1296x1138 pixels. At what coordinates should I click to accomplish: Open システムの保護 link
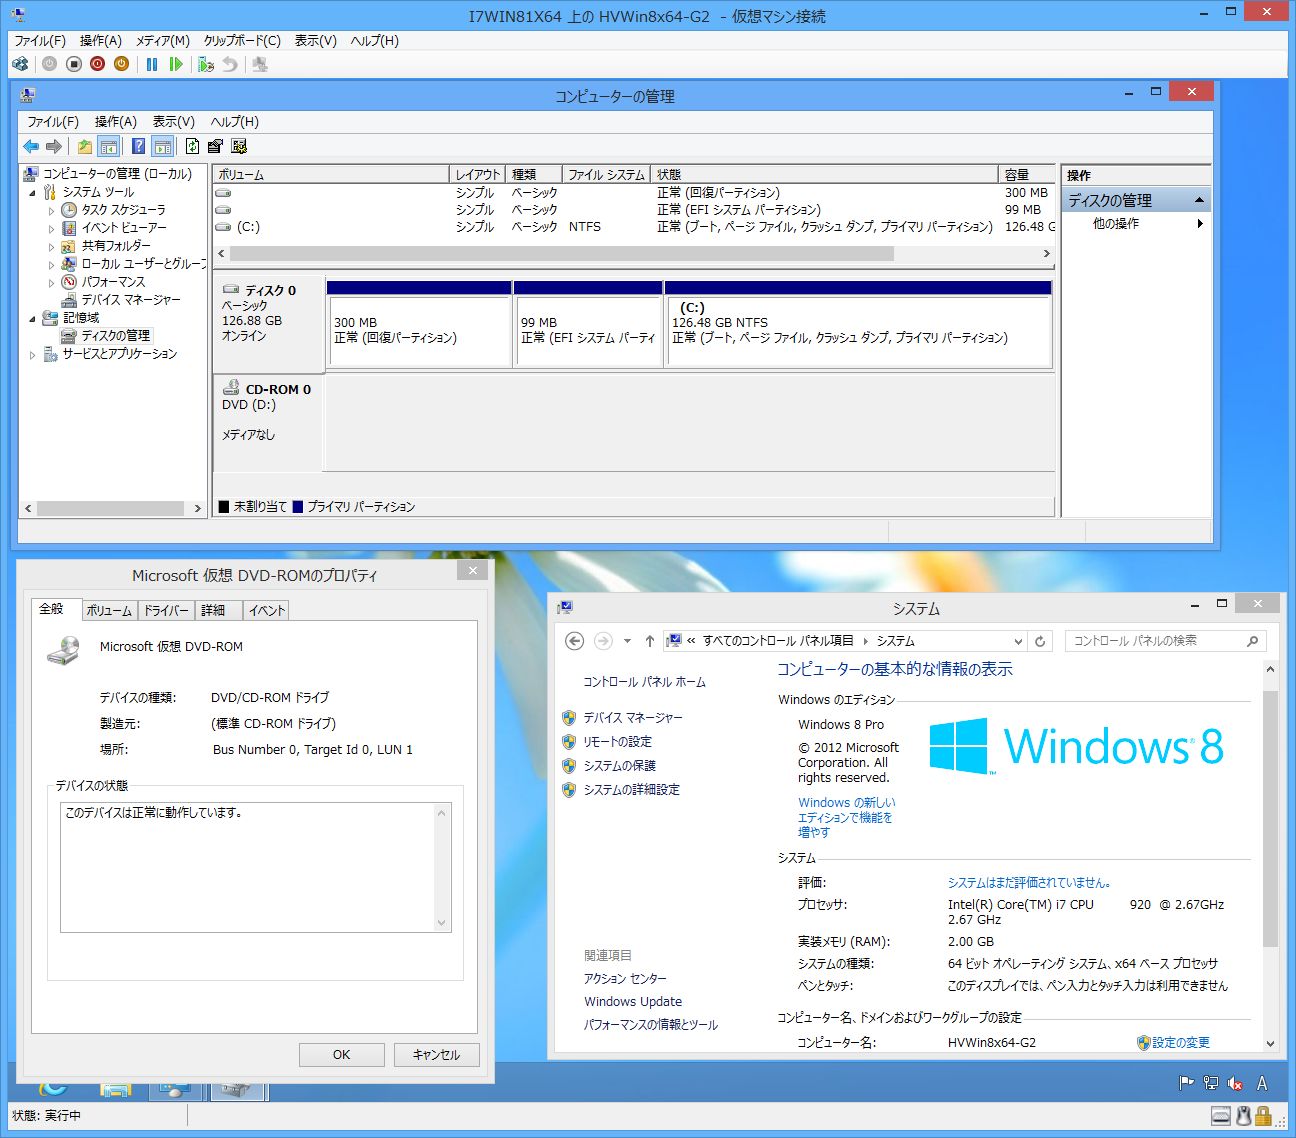[x=620, y=766]
